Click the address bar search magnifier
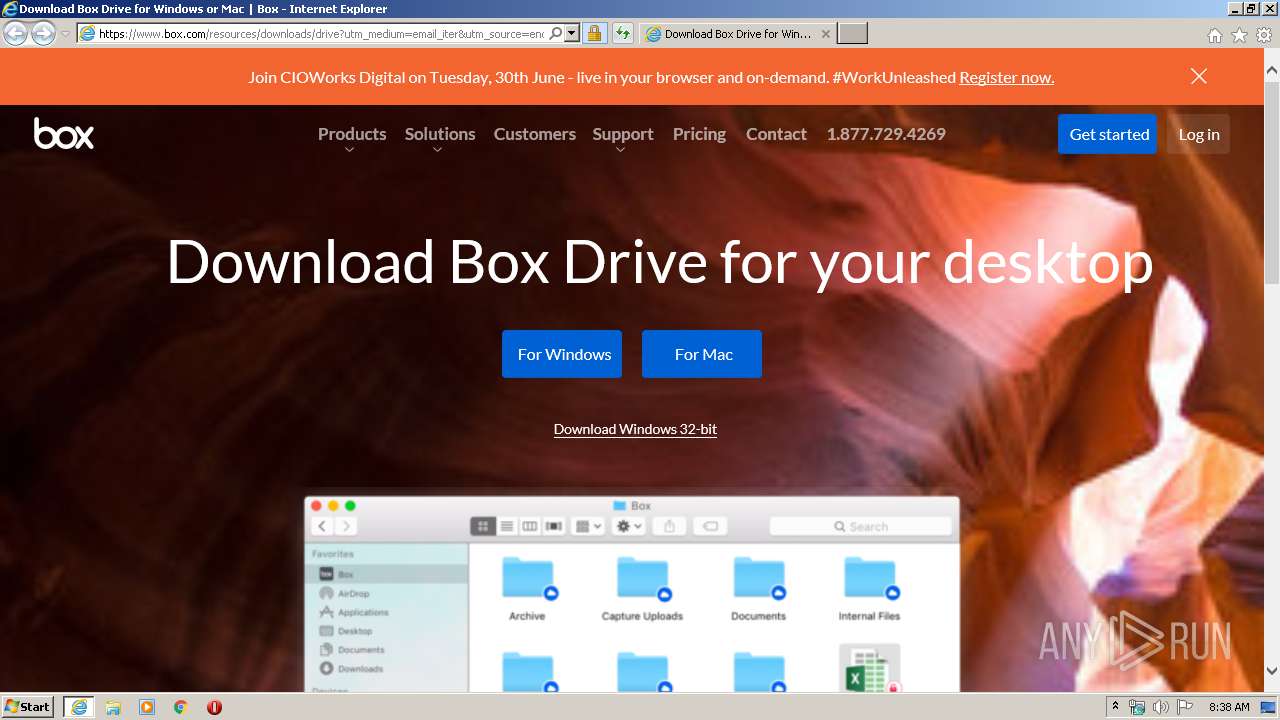This screenshot has width=1280, height=720. click(556, 33)
